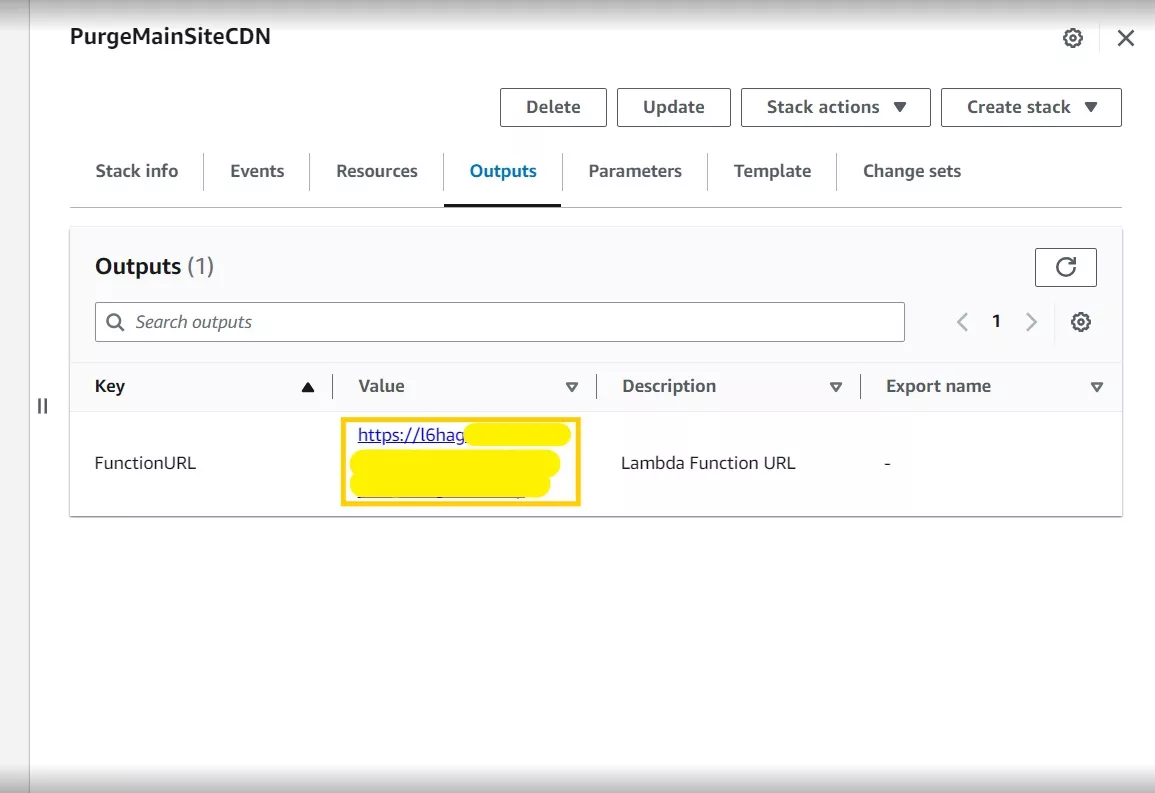Image resolution: width=1155 pixels, height=793 pixels.
Task: Switch to the Stack info tab
Action: (x=137, y=171)
